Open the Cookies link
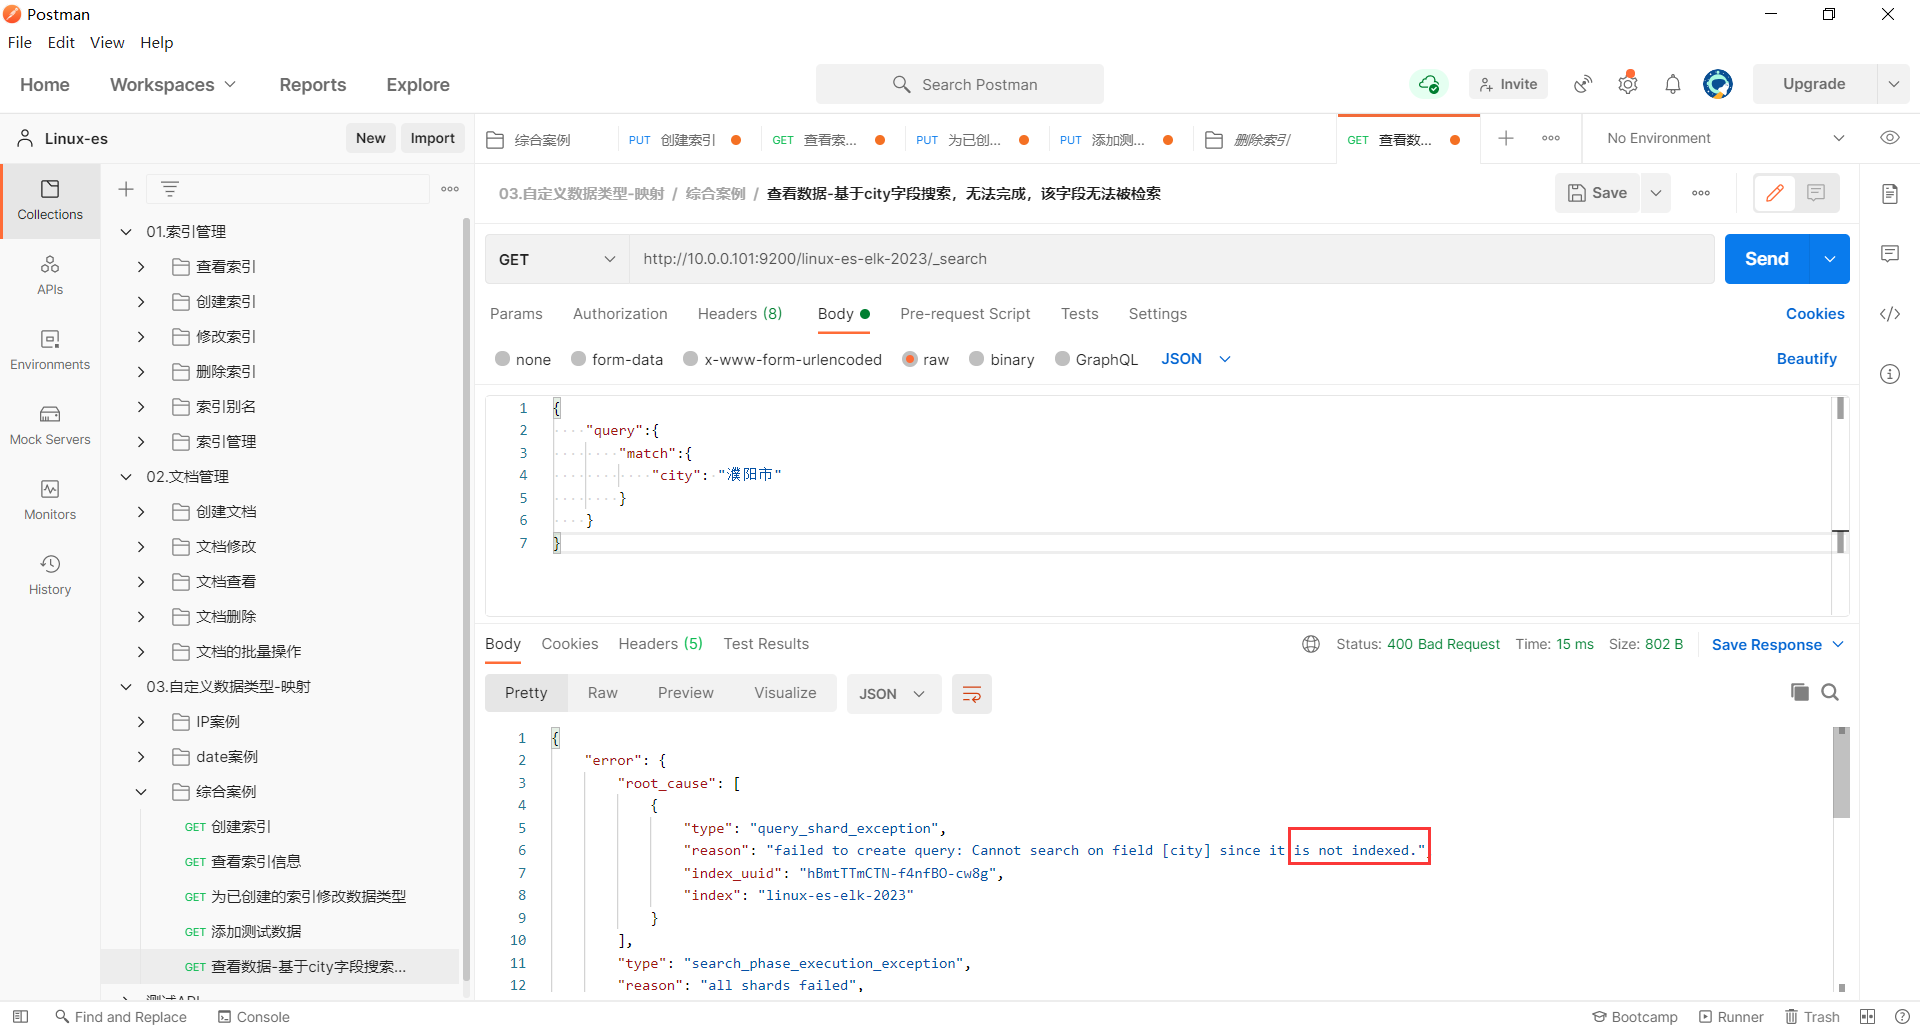Screen dimensions: 1920x1030 pyautogui.click(x=1815, y=314)
